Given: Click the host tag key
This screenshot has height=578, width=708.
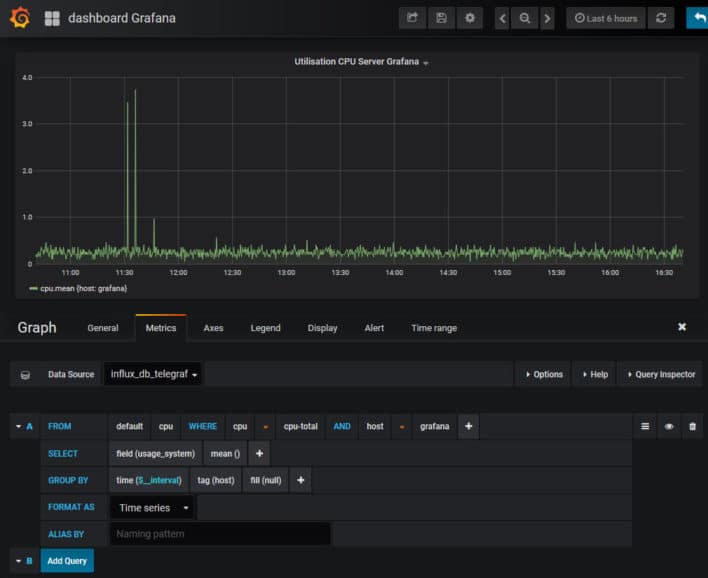Looking at the screenshot, I should click(375, 427).
